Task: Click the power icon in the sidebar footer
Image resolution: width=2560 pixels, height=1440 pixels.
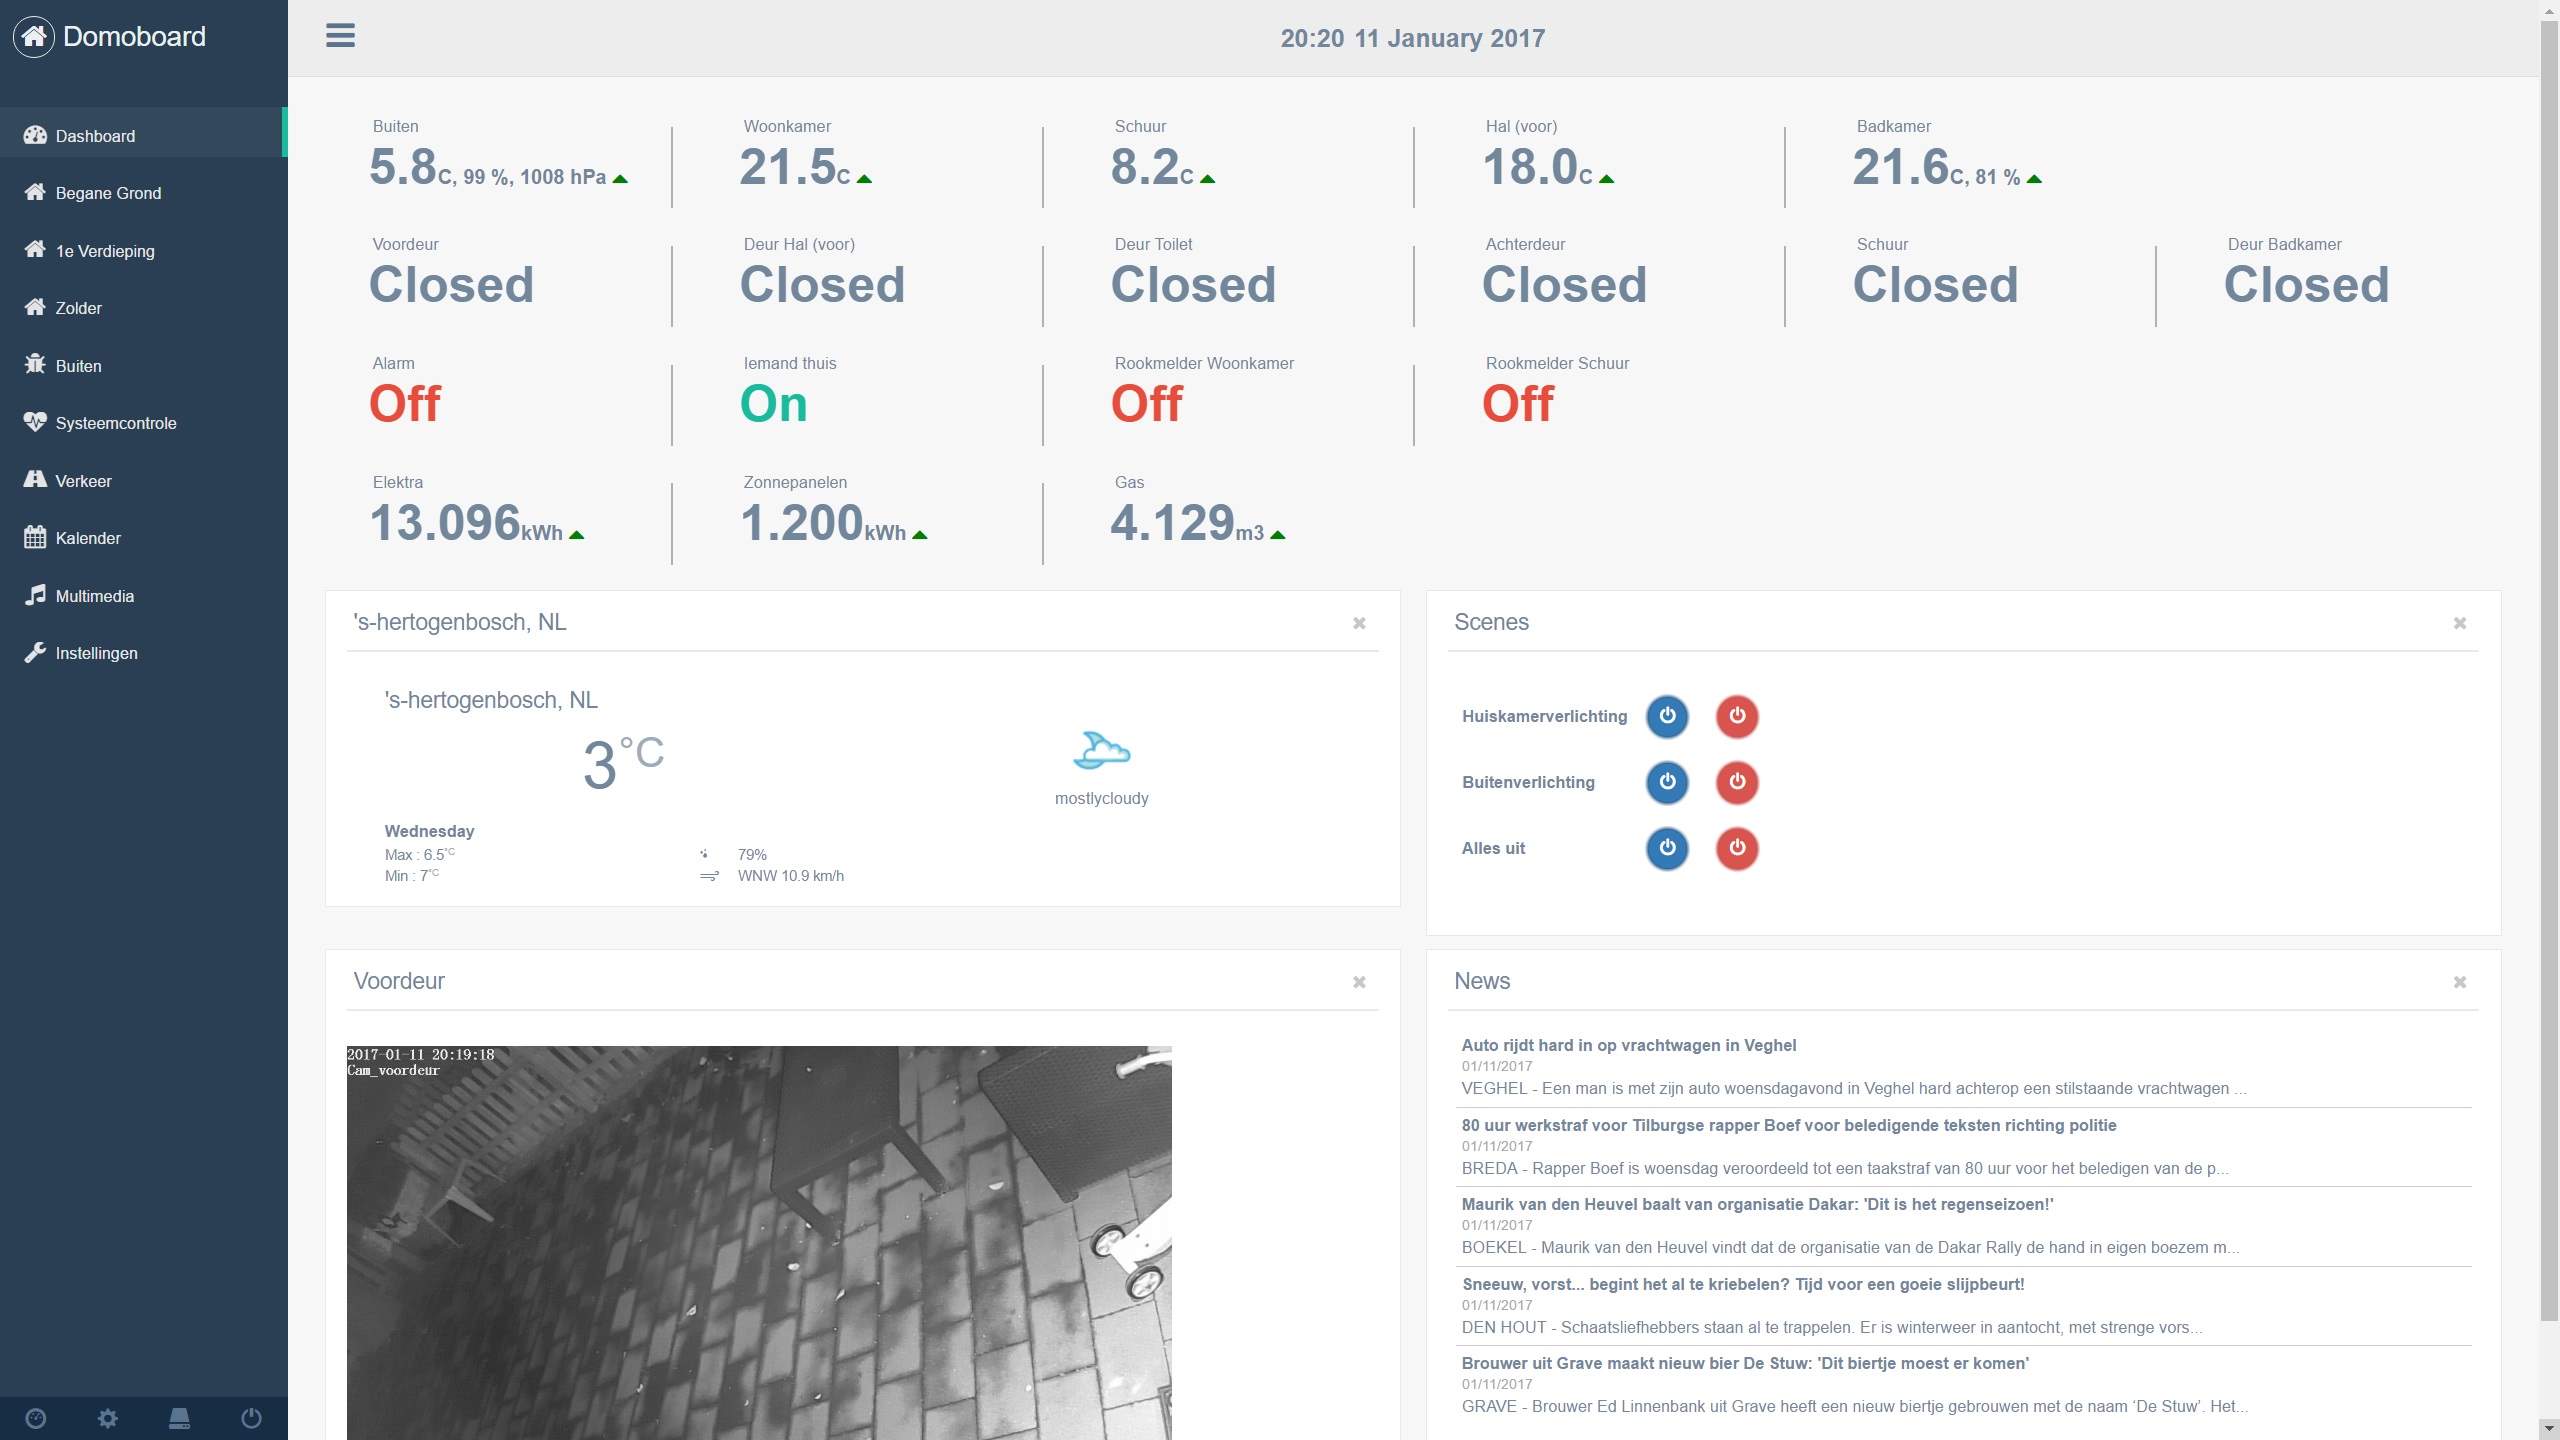Action: click(252, 1418)
